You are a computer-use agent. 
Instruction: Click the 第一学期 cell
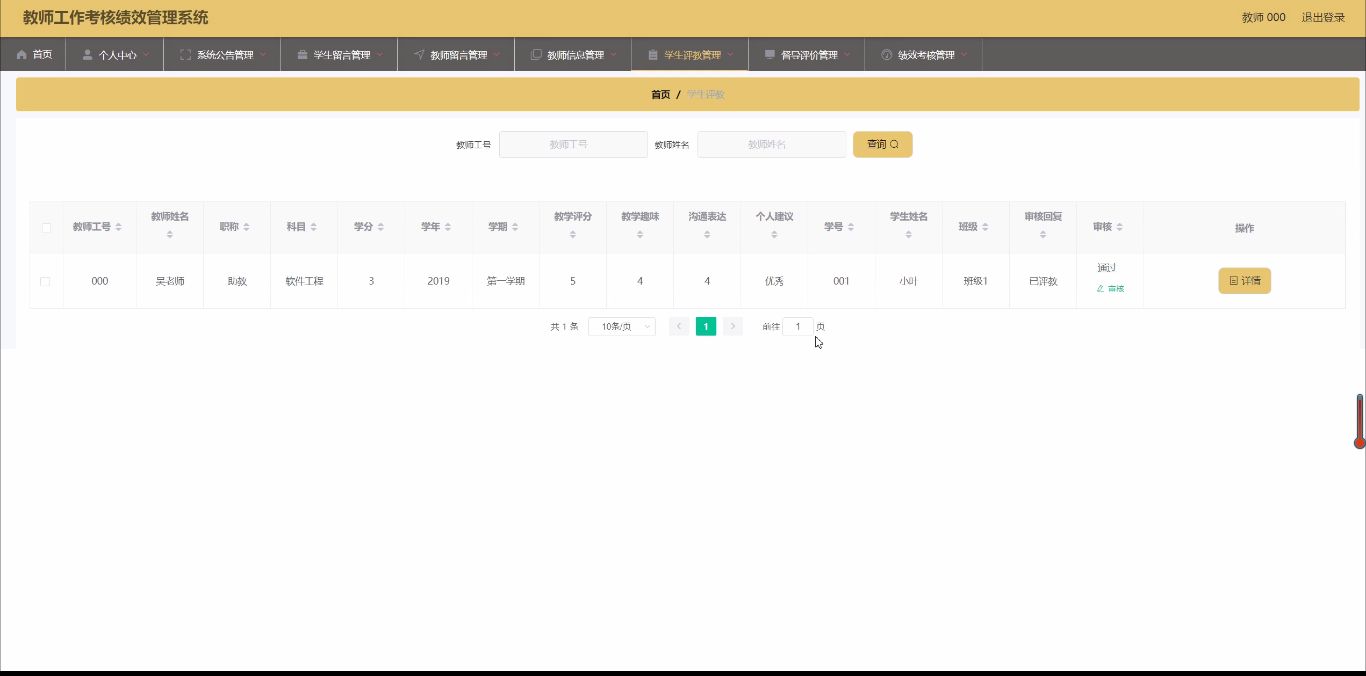[x=506, y=281]
